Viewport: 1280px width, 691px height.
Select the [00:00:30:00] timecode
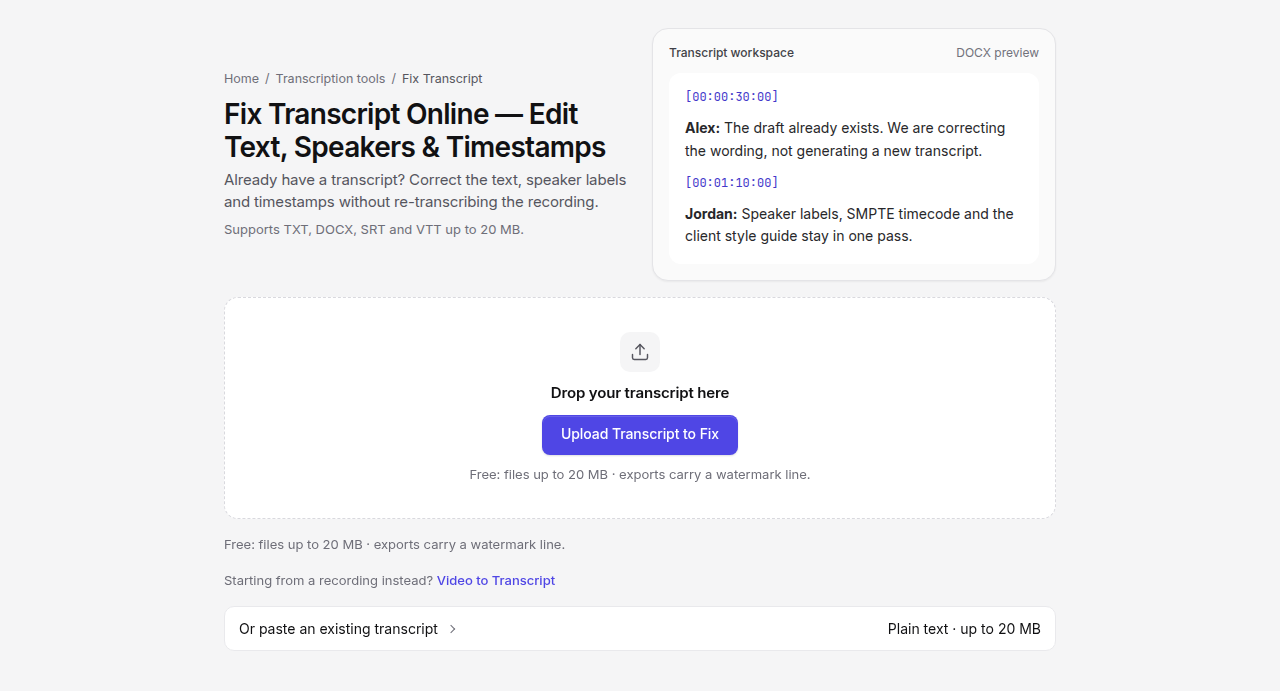pos(731,97)
